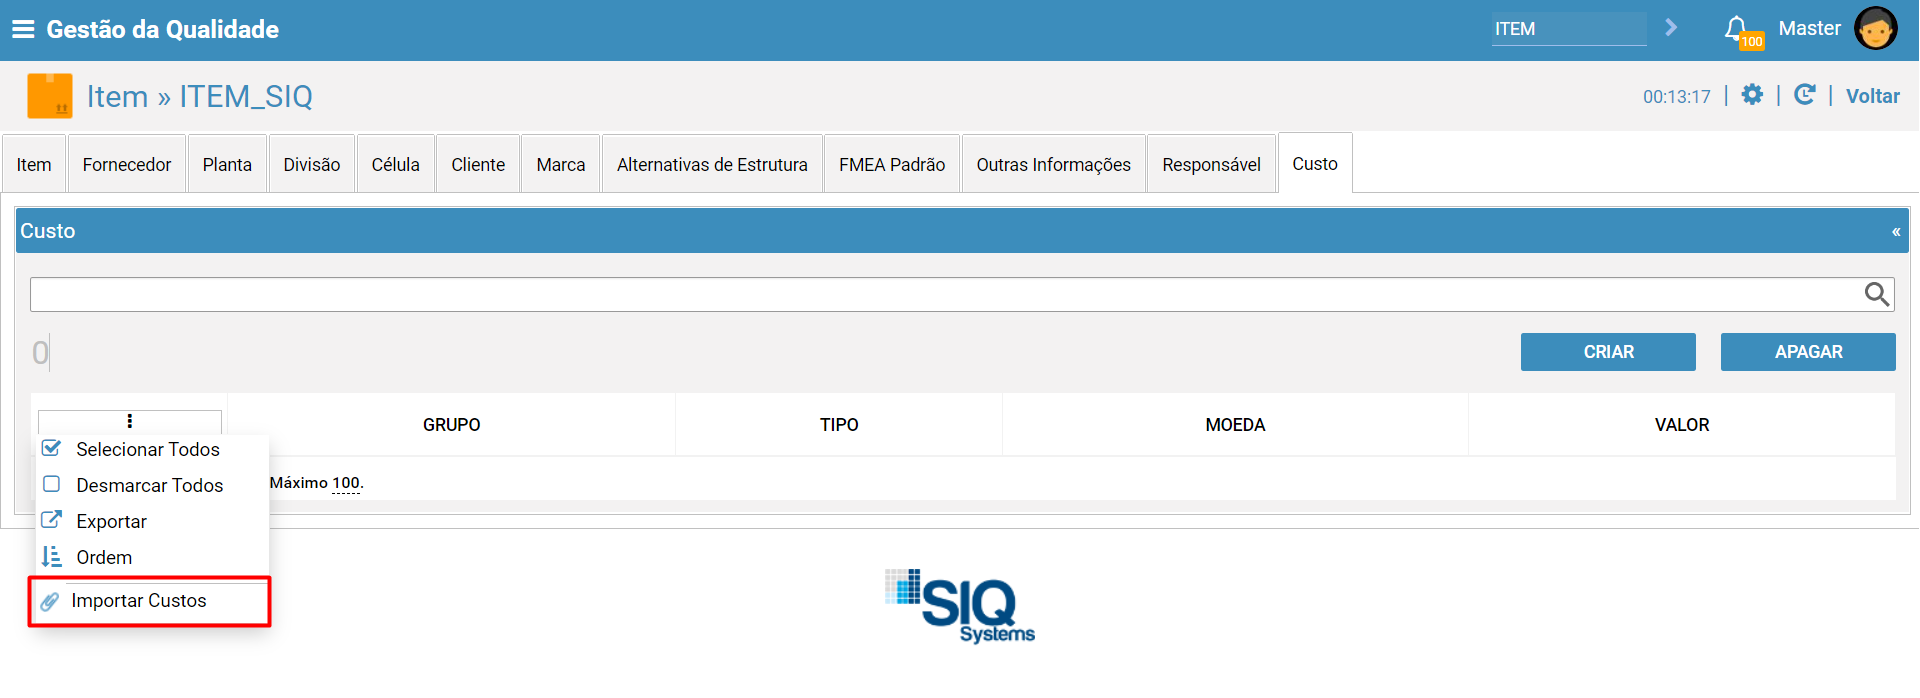Open the Planta tab
The width and height of the screenshot is (1920, 698).
point(227,164)
